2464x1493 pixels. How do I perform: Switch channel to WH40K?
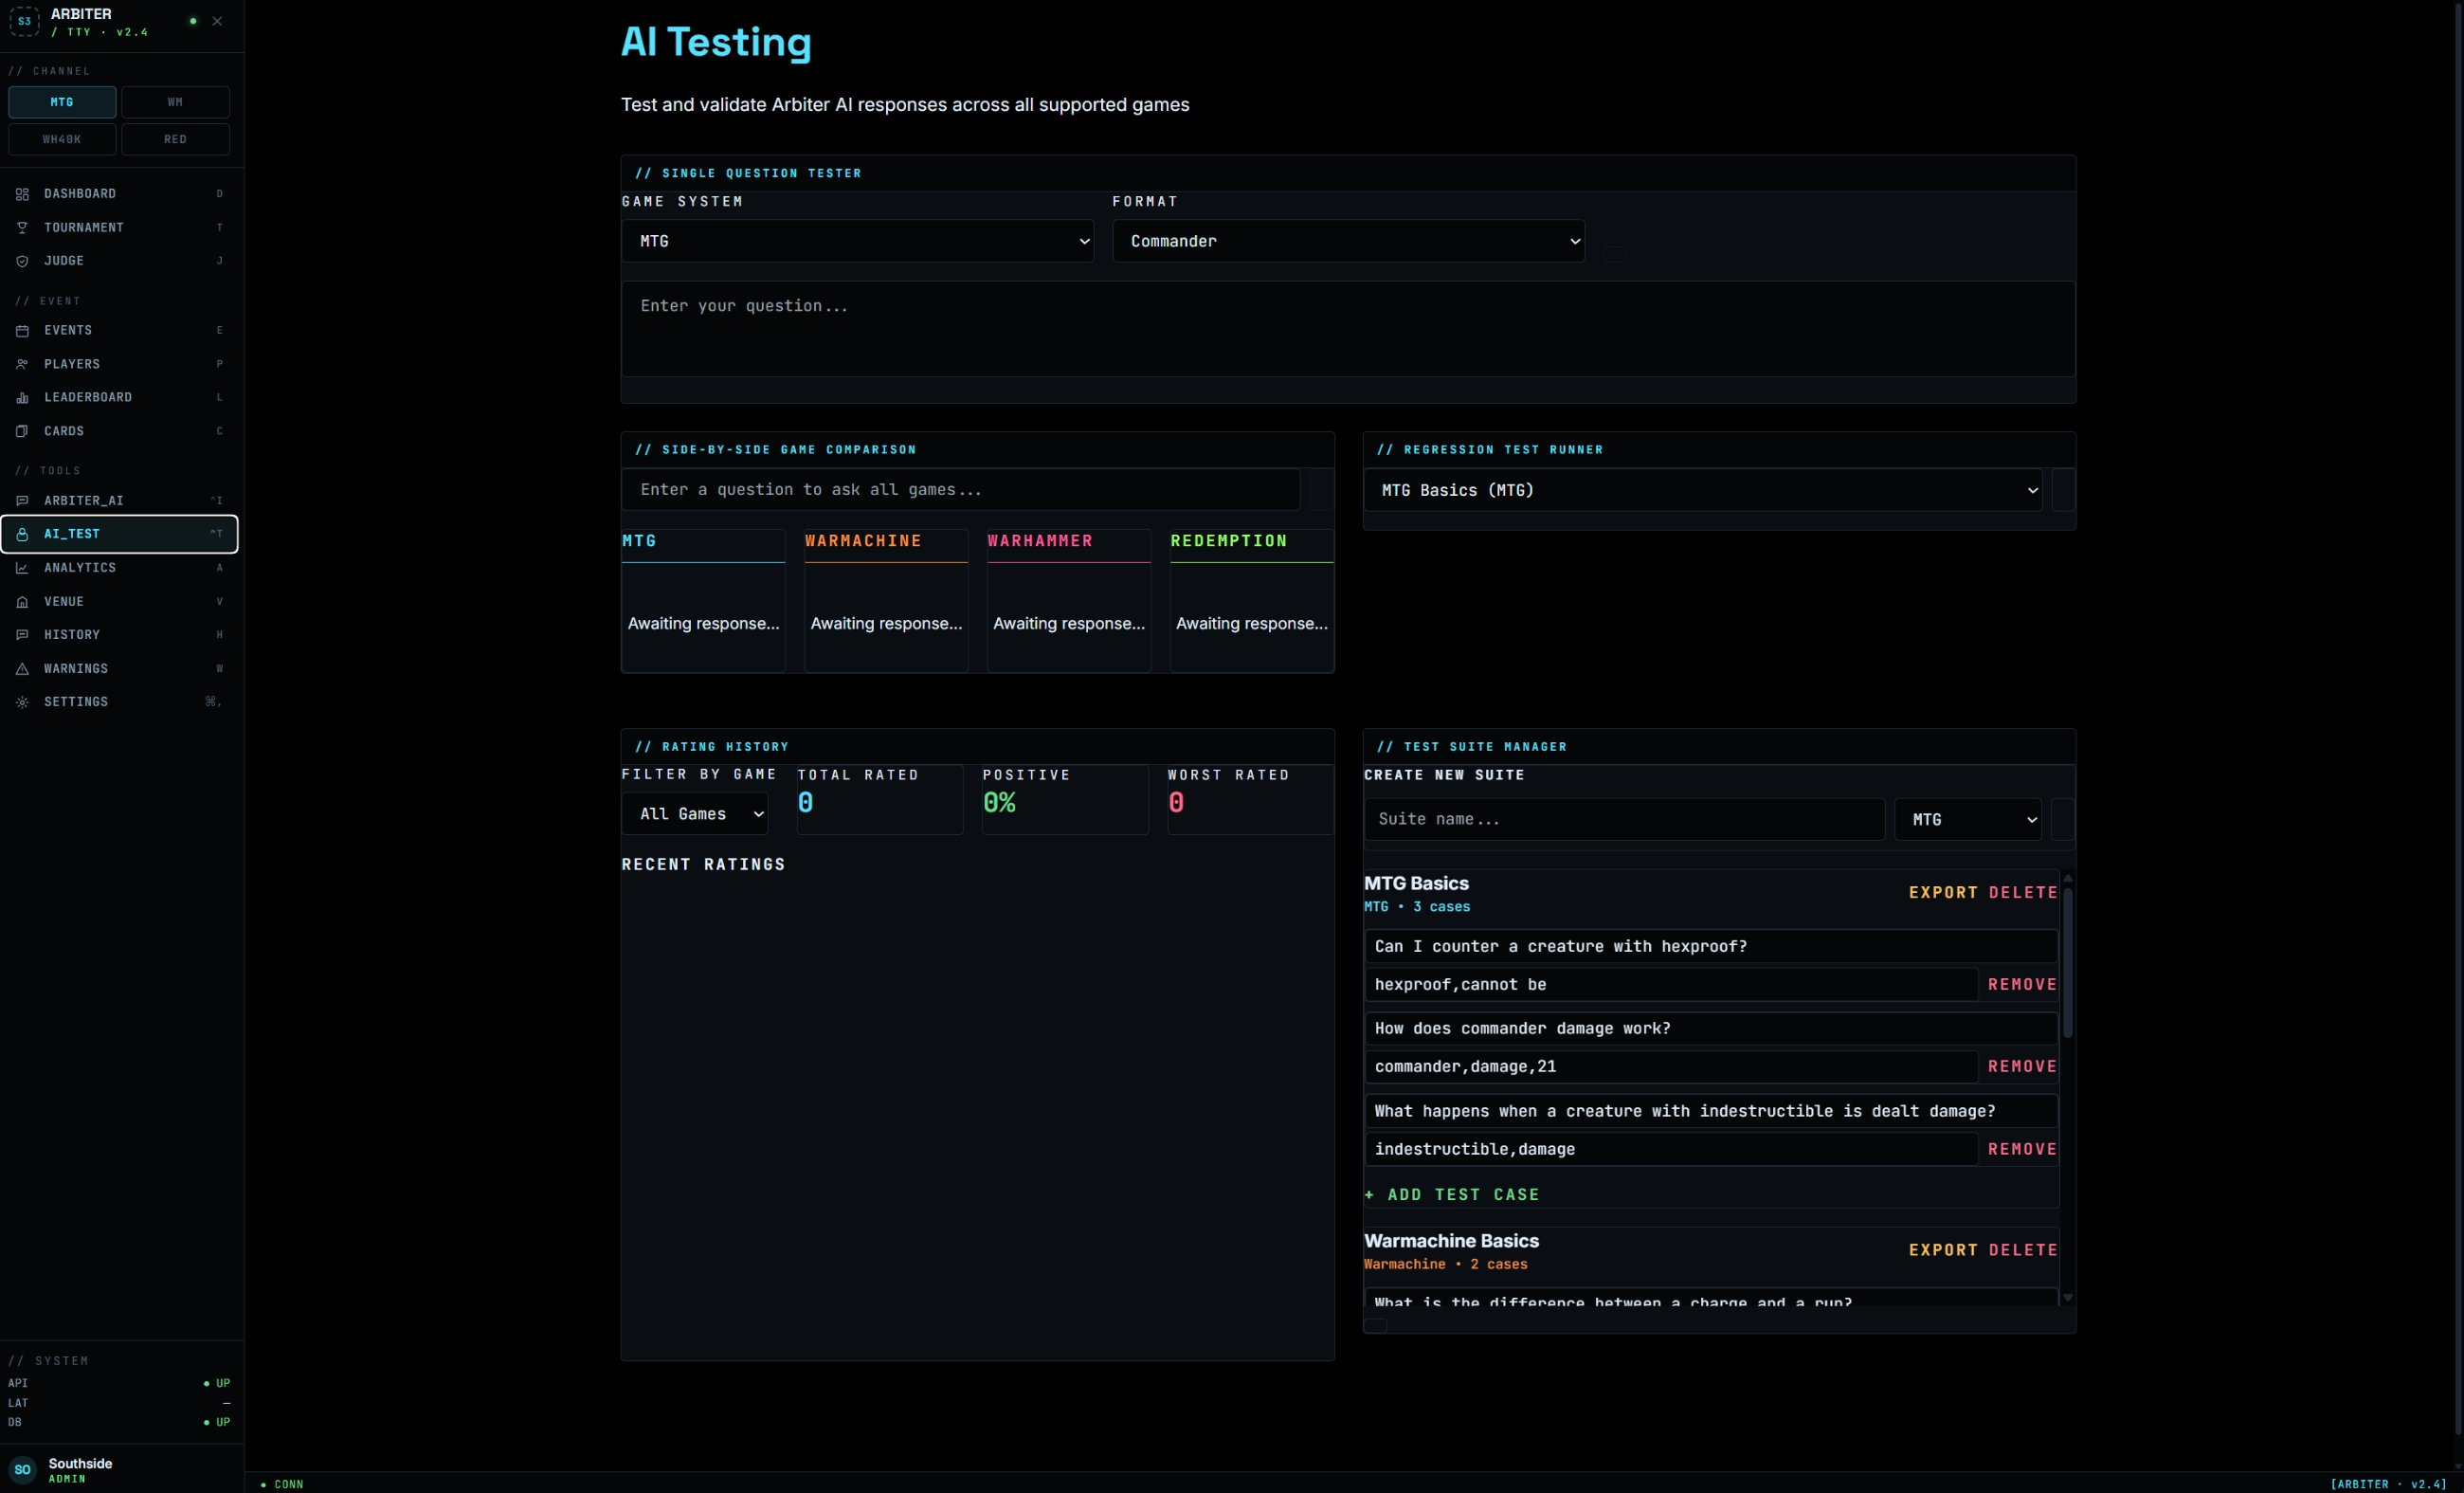pos(62,139)
